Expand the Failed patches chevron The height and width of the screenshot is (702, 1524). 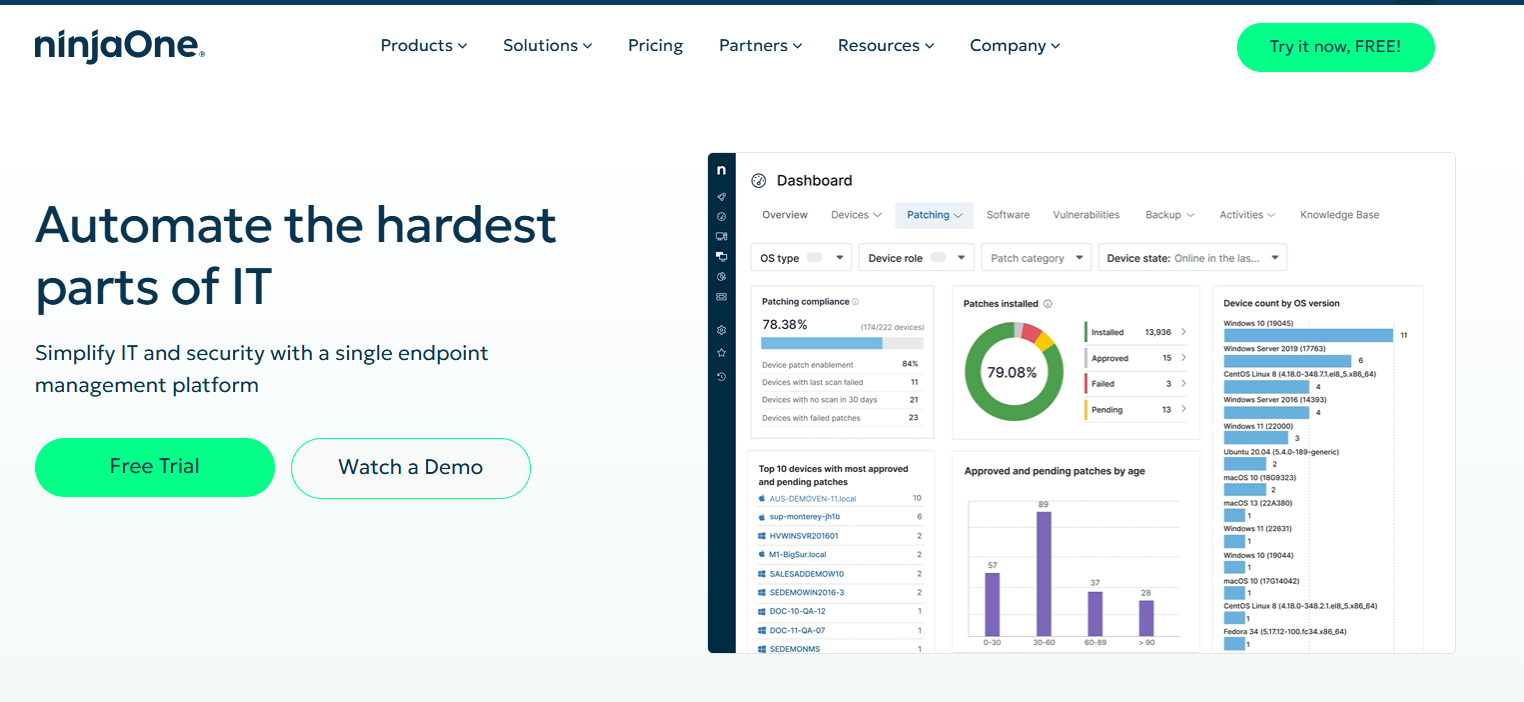point(1184,384)
